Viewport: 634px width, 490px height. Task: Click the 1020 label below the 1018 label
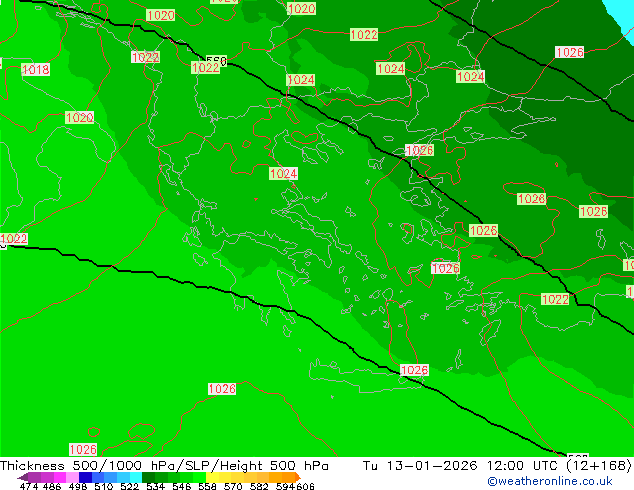(x=80, y=118)
